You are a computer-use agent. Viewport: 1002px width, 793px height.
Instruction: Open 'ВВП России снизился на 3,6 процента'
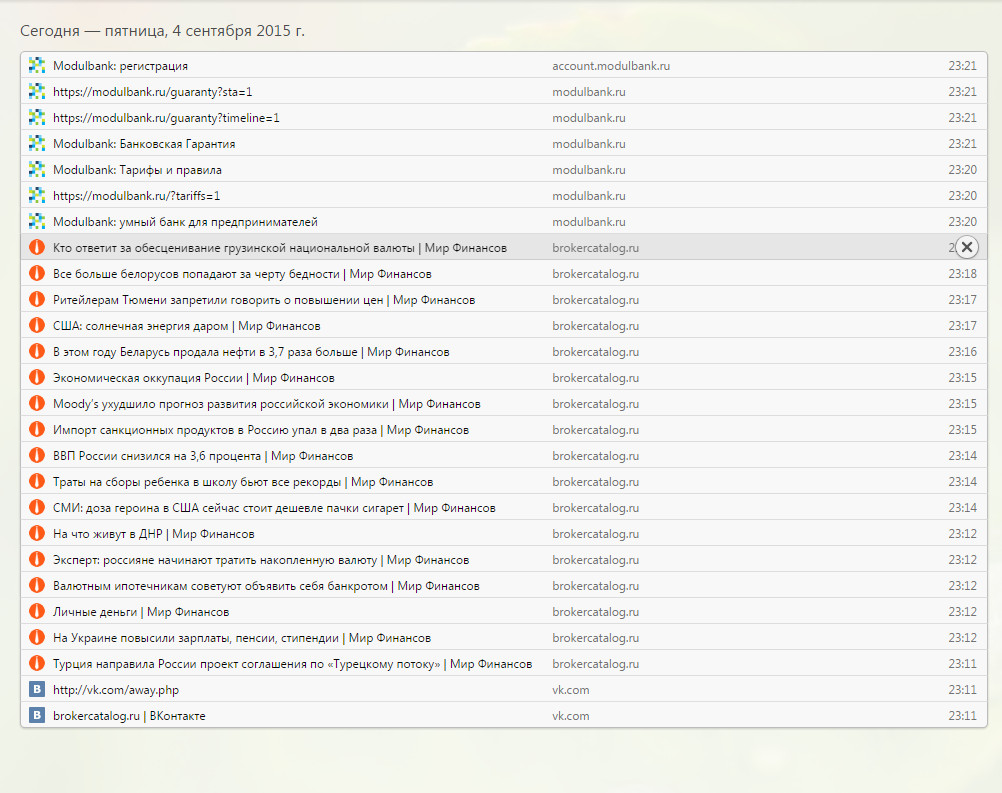pyautogui.click(x=202, y=456)
